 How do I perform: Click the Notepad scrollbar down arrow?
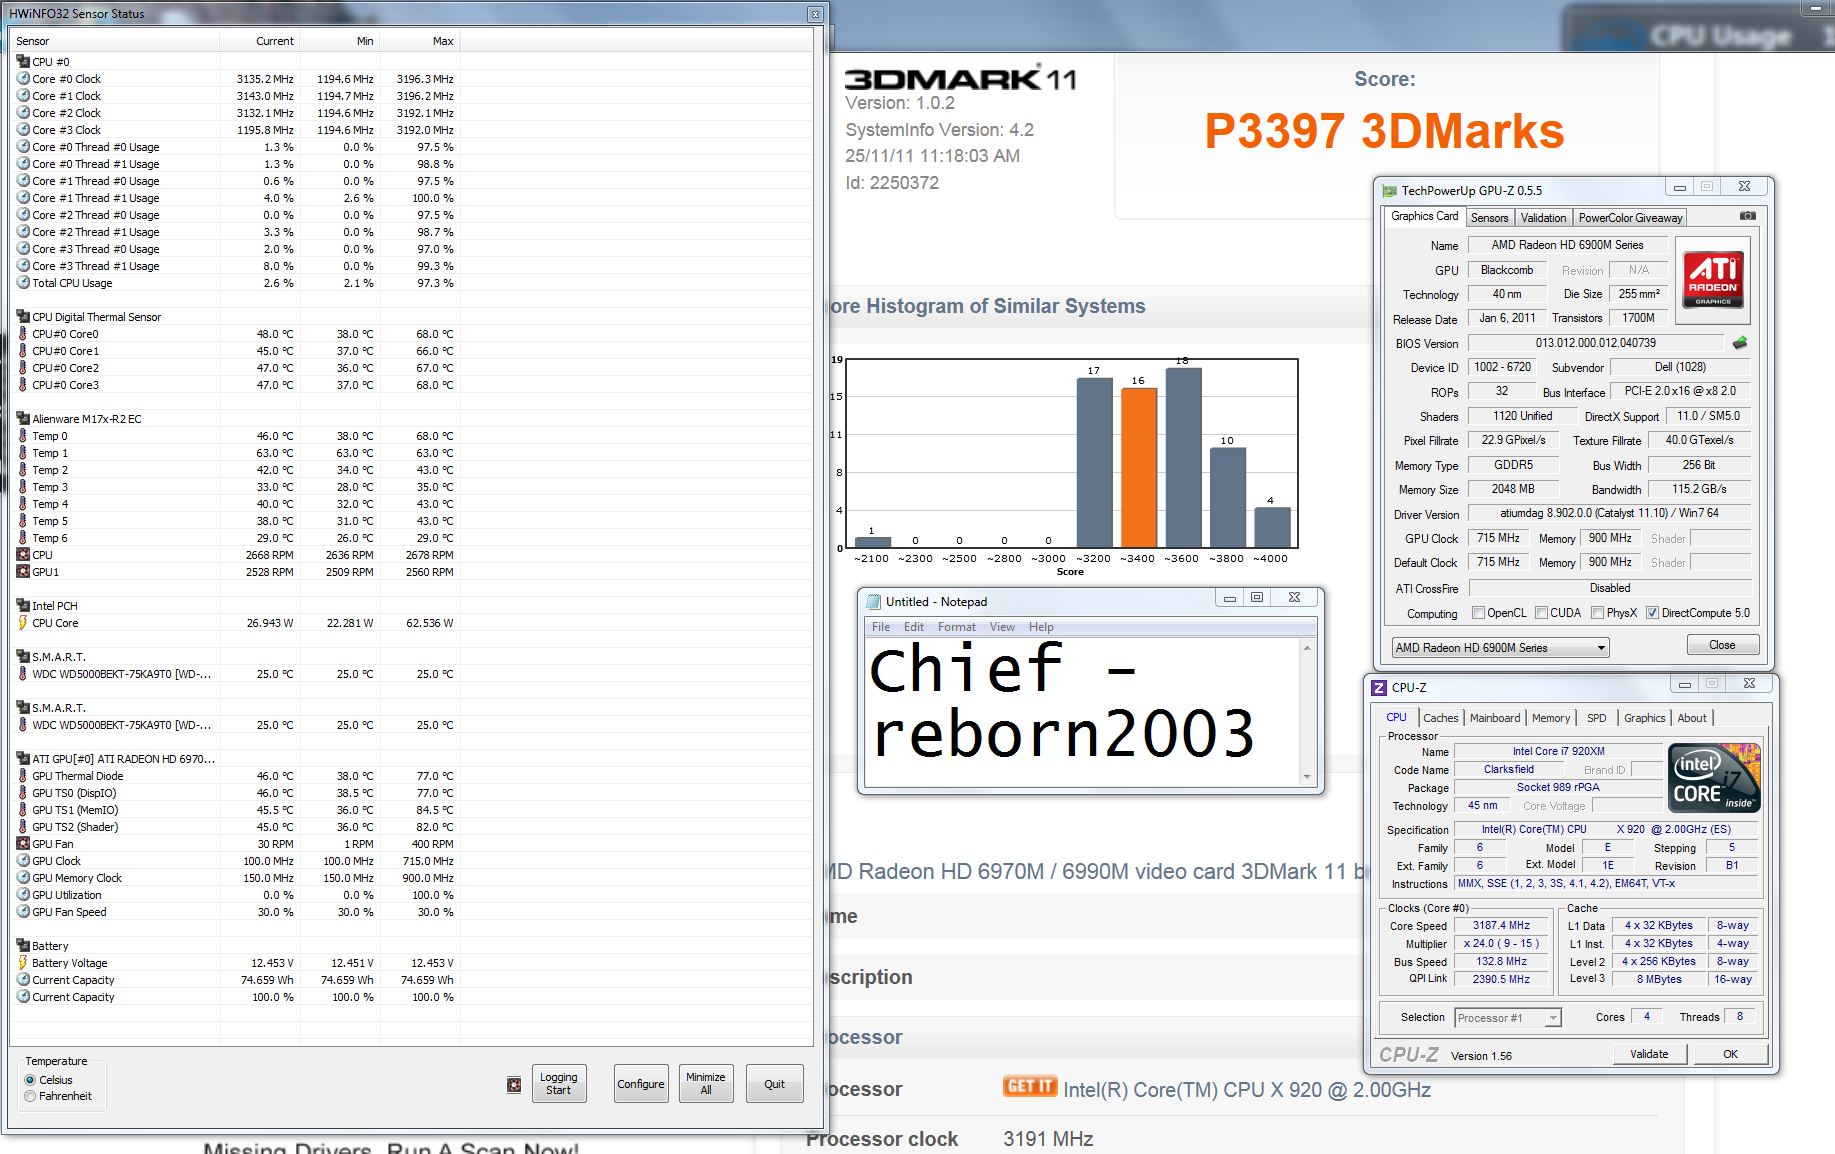[1306, 777]
